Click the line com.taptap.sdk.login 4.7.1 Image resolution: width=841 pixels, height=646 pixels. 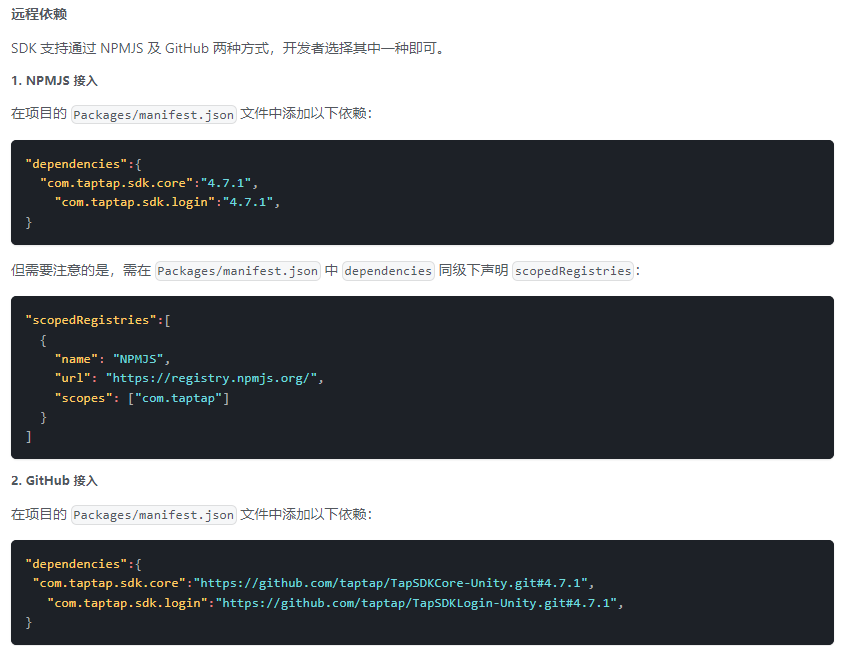click(167, 202)
